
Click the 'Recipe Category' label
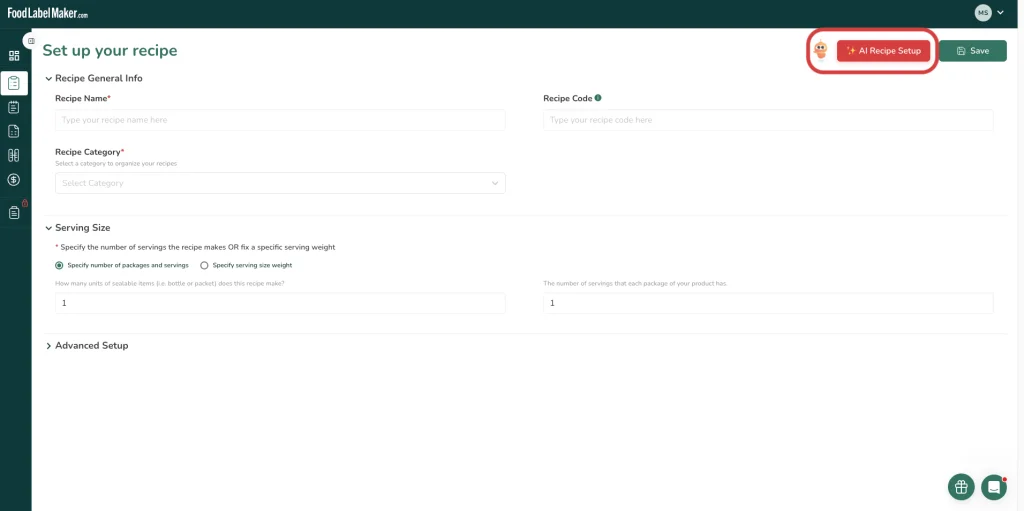[89, 152]
